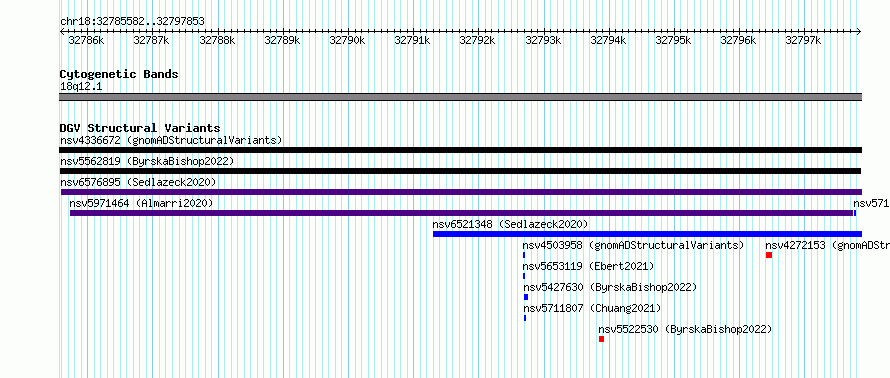Screen dimensions: 890x378
Task: Click the blue marker beside the nsv571 label
Action: coord(855,213)
